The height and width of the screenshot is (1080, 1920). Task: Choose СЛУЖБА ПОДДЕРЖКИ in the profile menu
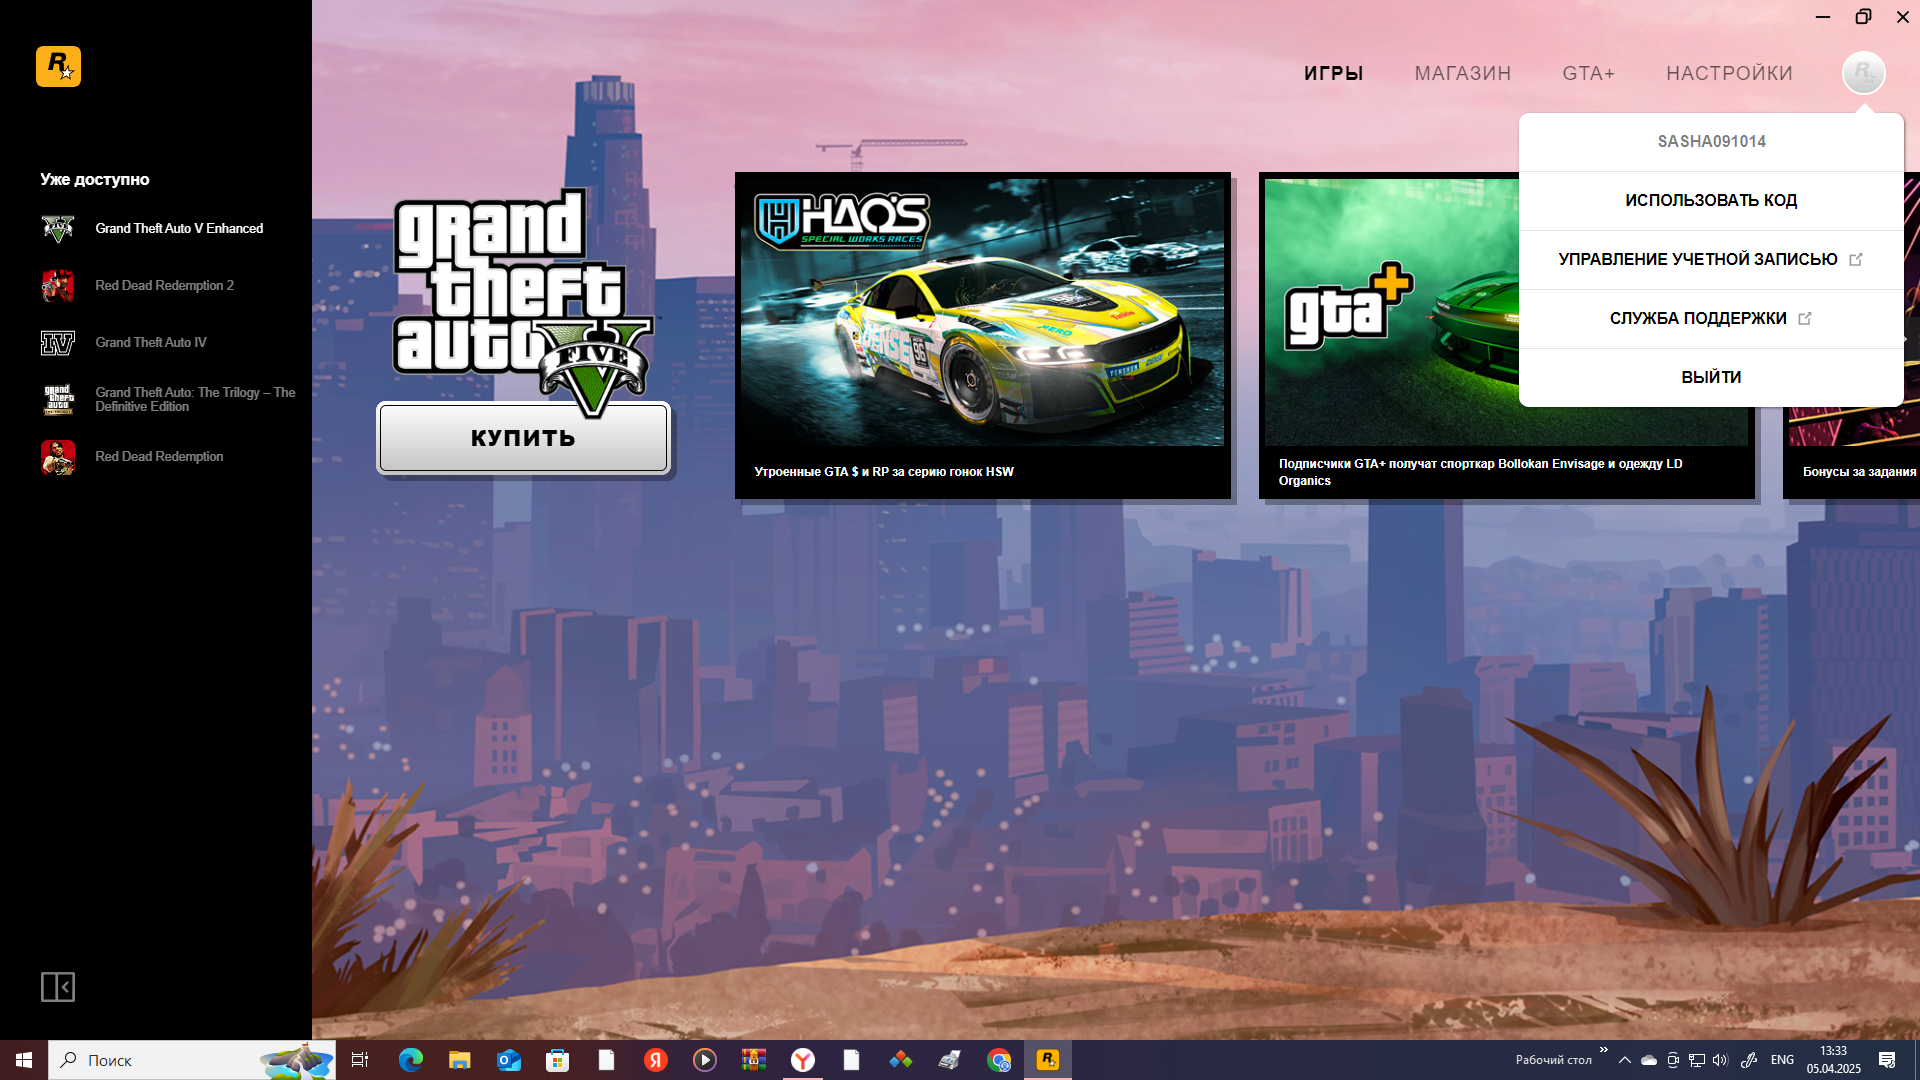(1711, 318)
